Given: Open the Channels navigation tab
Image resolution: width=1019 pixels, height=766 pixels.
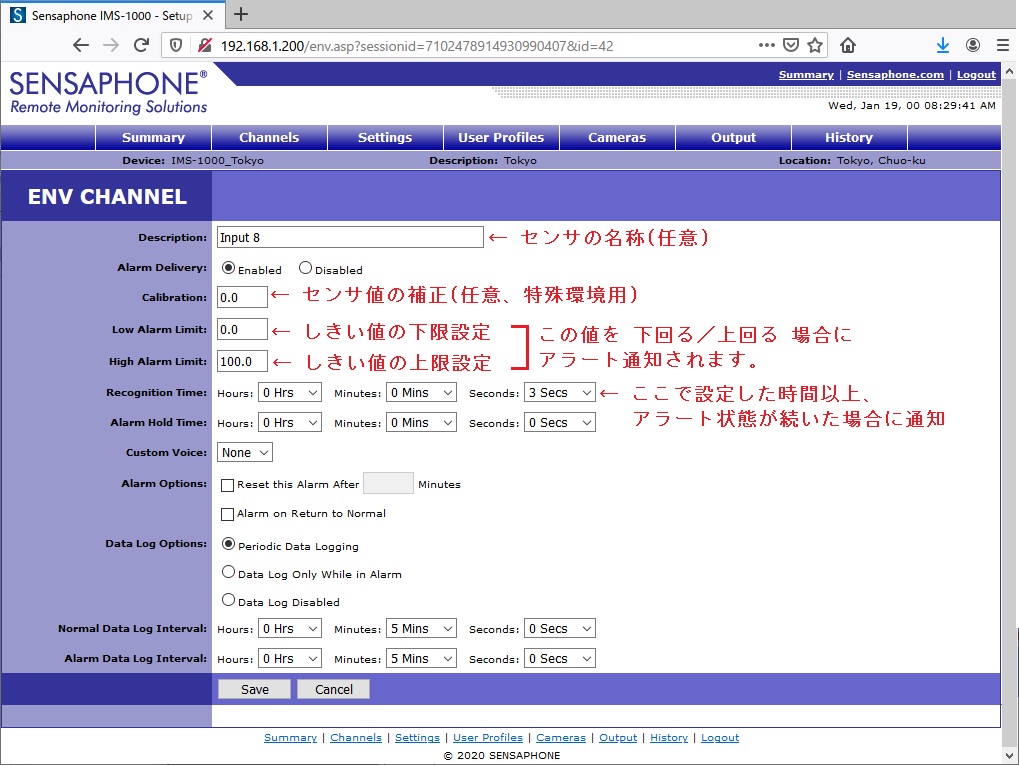Looking at the screenshot, I should click(x=269, y=137).
